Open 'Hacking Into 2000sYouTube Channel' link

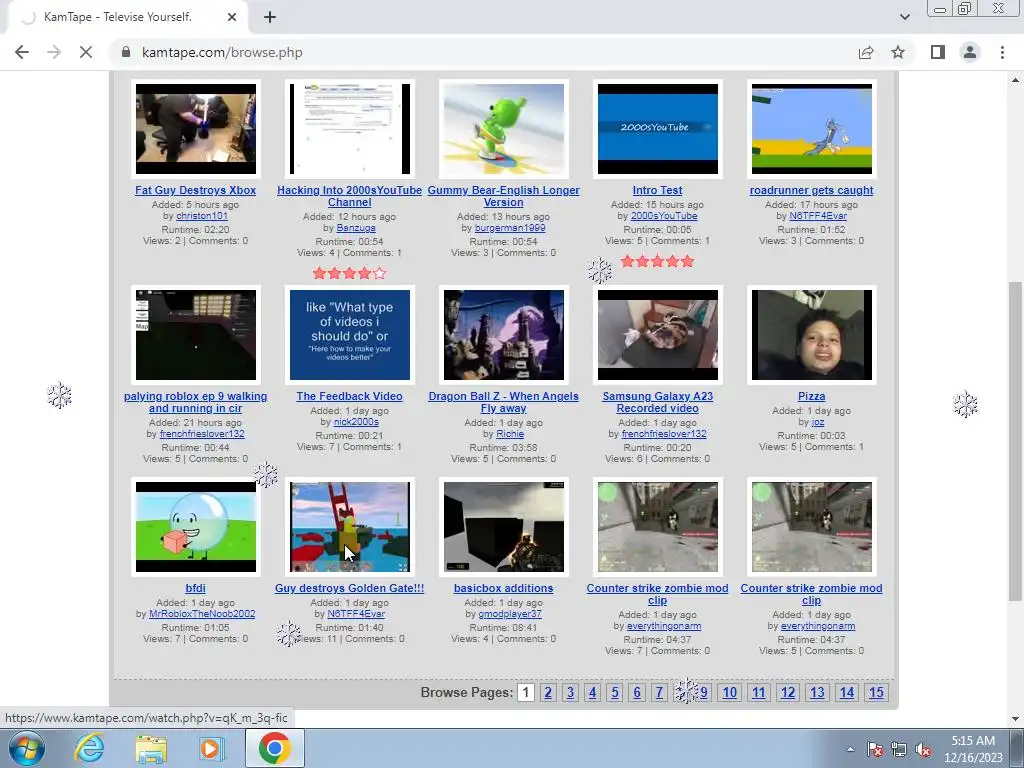349,196
